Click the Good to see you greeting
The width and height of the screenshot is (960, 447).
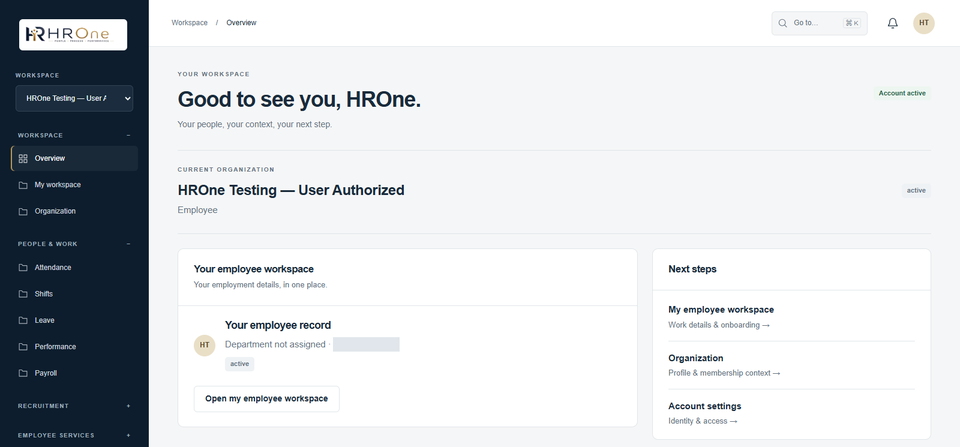299,100
